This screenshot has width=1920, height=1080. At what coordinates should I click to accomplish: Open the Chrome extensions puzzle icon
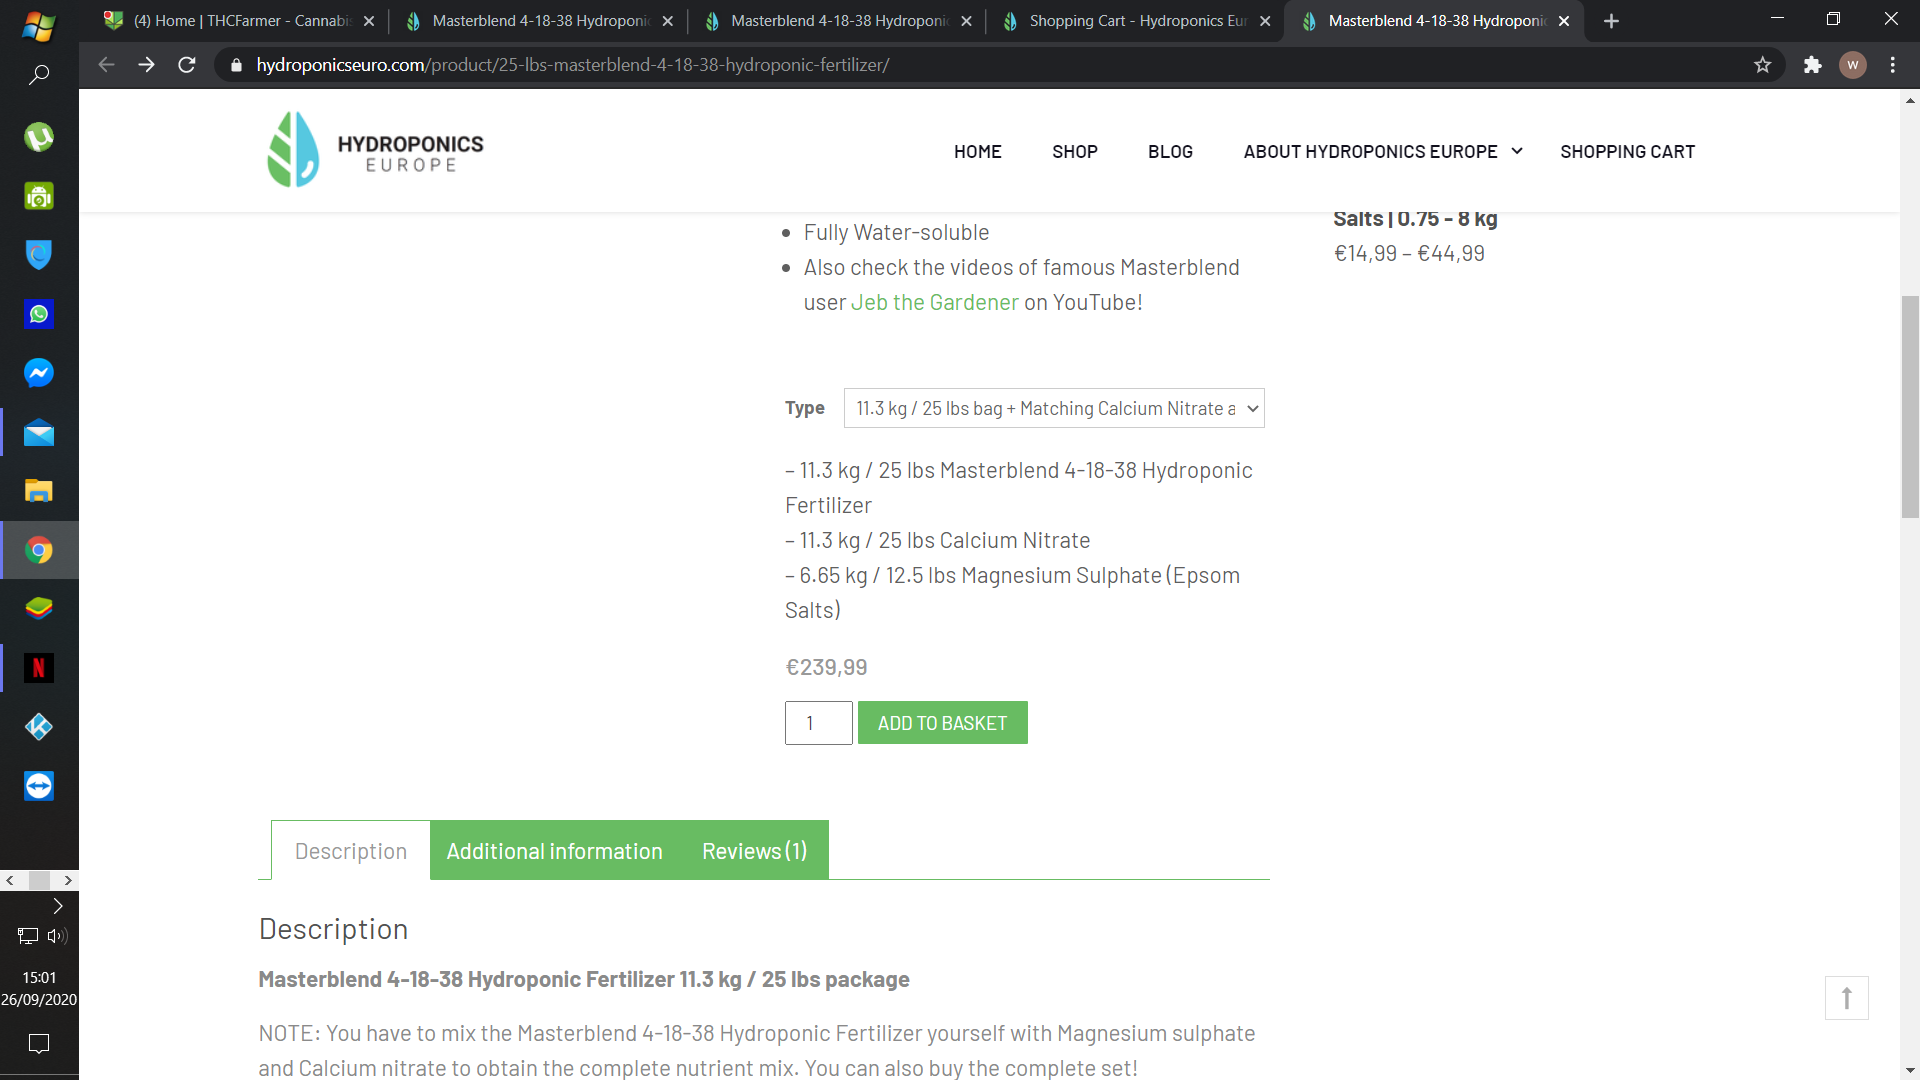click(1812, 65)
